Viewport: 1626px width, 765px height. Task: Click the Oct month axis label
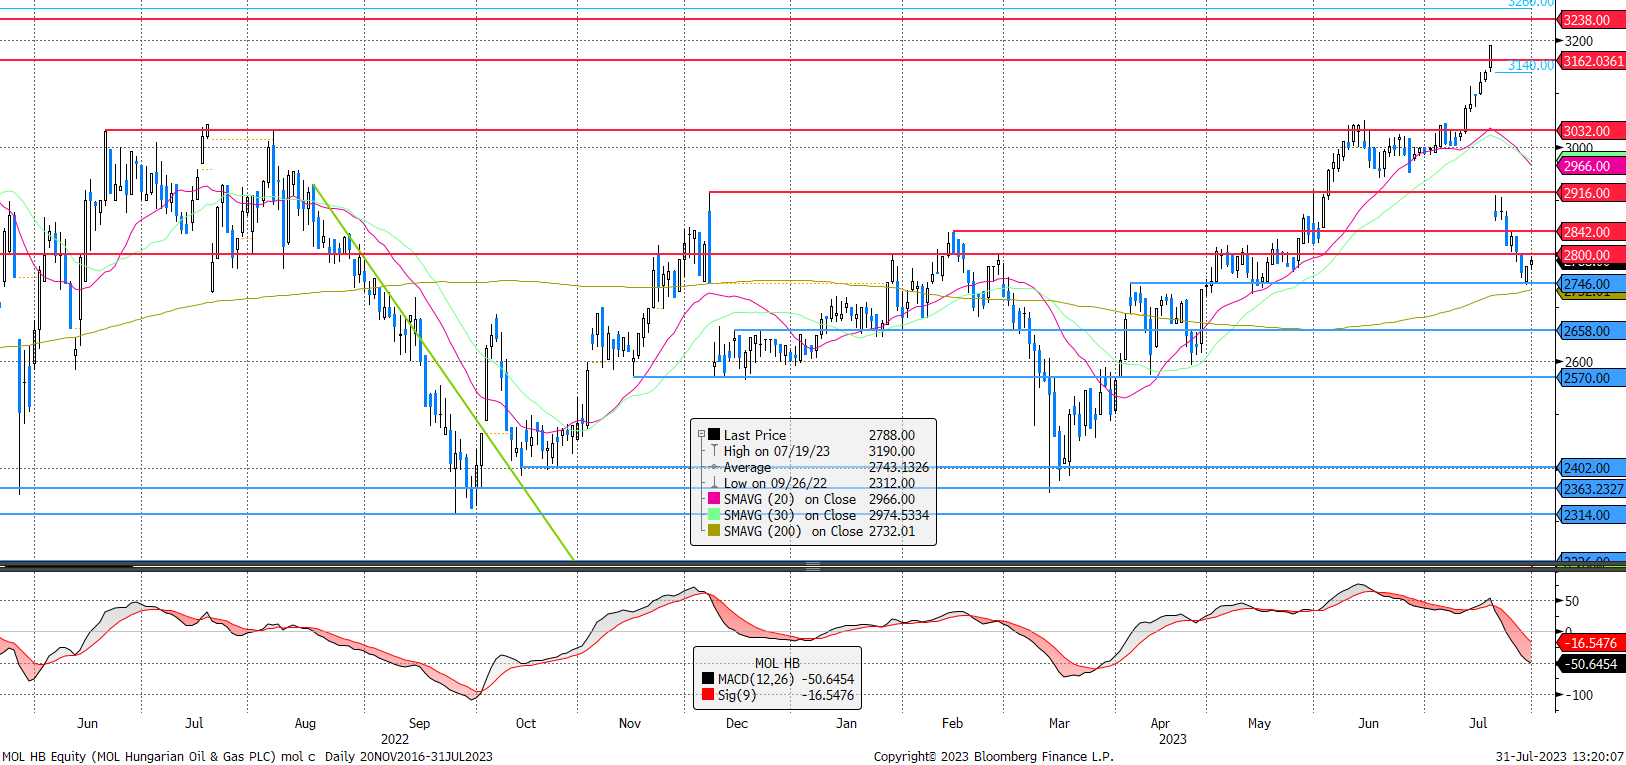[525, 723]
